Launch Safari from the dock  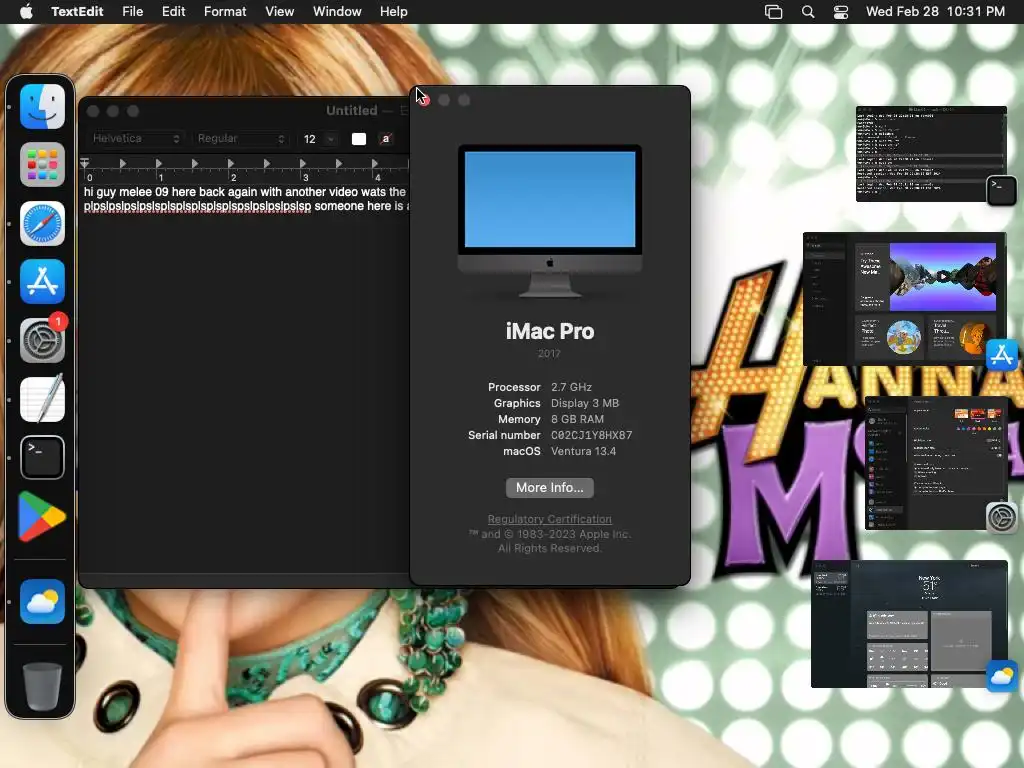tap(42, 223)
